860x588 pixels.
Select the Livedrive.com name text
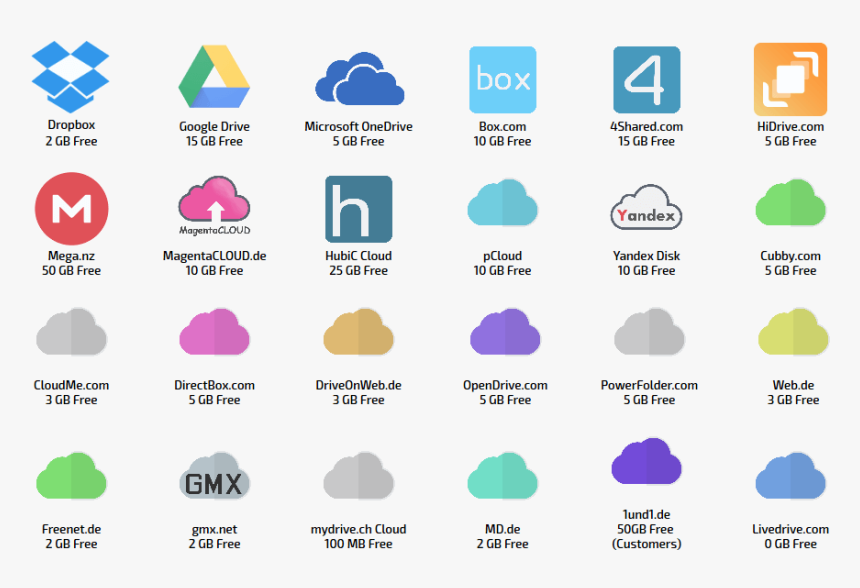click(790, 529)
